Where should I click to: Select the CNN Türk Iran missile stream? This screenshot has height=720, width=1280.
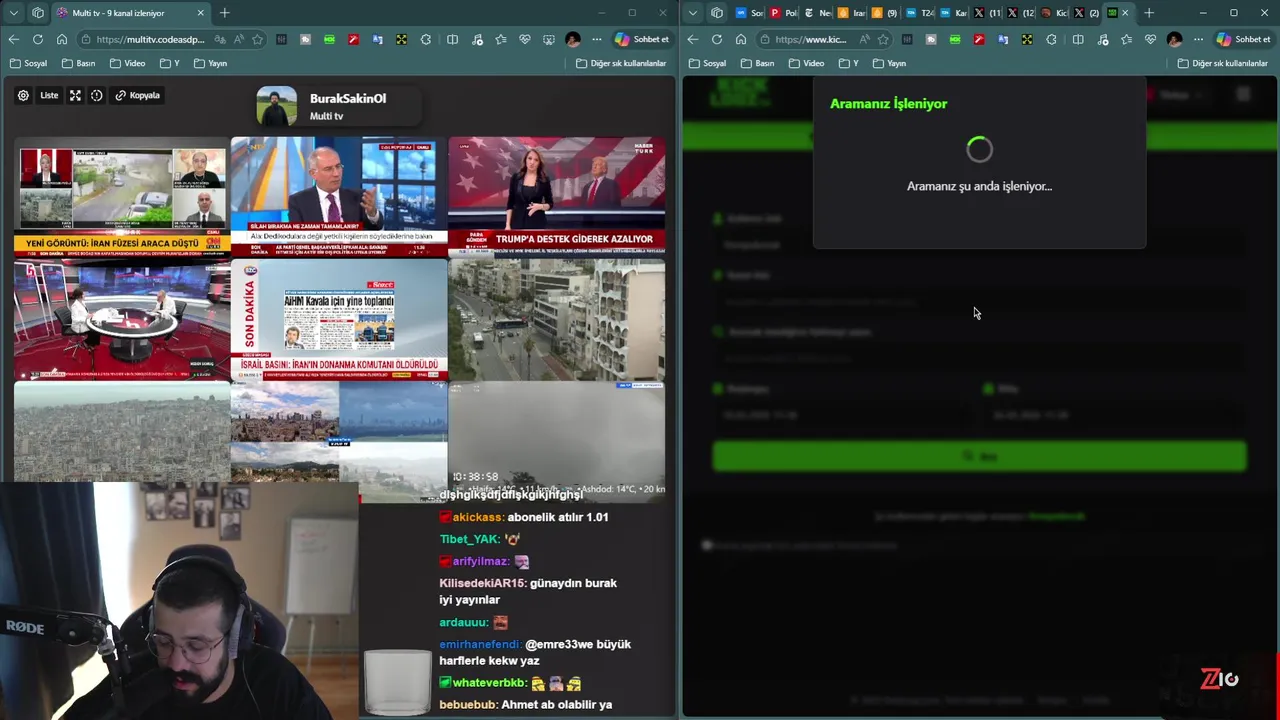coord(122,195)
